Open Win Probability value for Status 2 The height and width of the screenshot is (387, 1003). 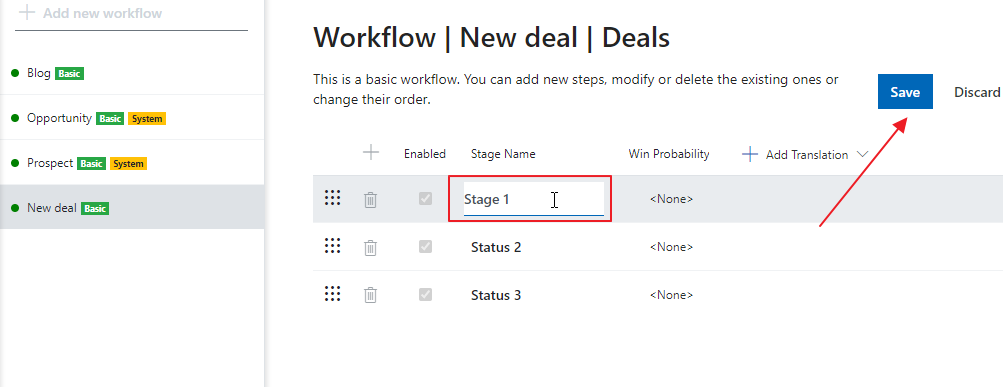(671, 247)
